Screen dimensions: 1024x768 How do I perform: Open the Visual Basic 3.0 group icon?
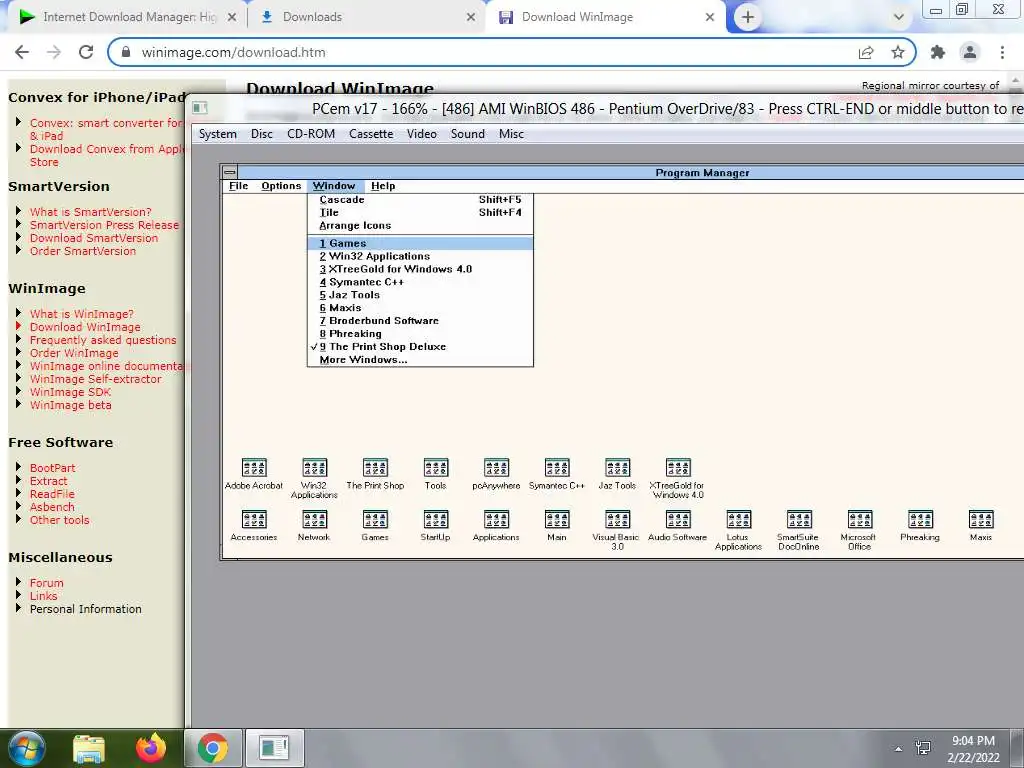617,519
